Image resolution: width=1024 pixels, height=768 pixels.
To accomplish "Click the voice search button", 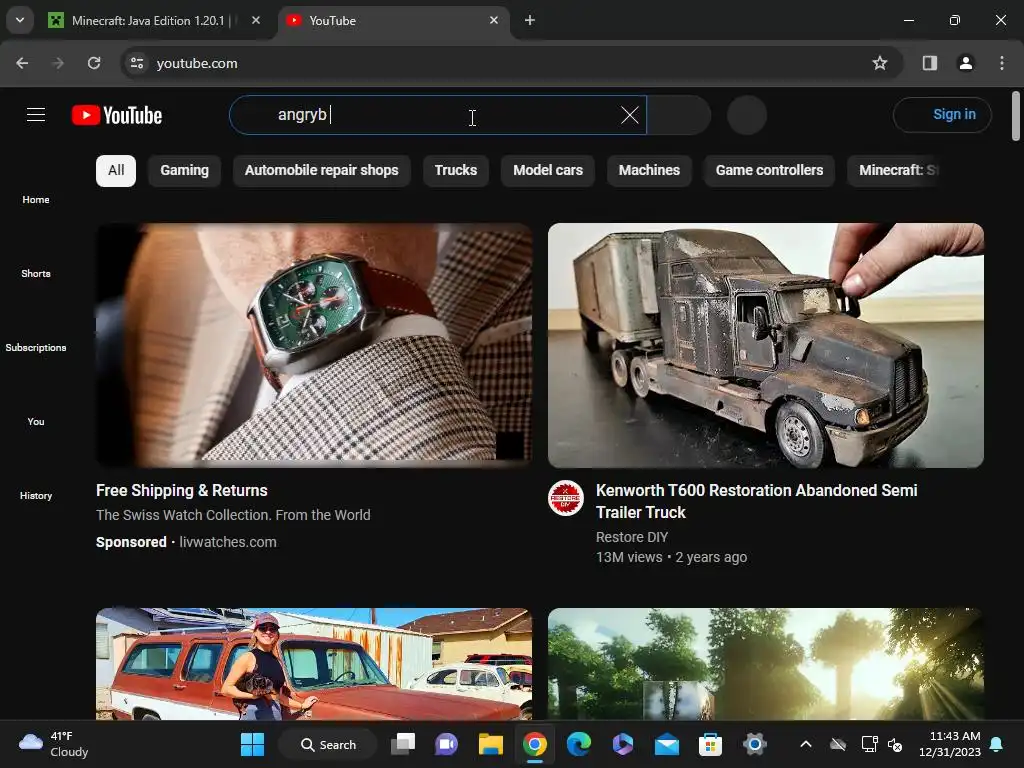I will (x=746, y=115).
